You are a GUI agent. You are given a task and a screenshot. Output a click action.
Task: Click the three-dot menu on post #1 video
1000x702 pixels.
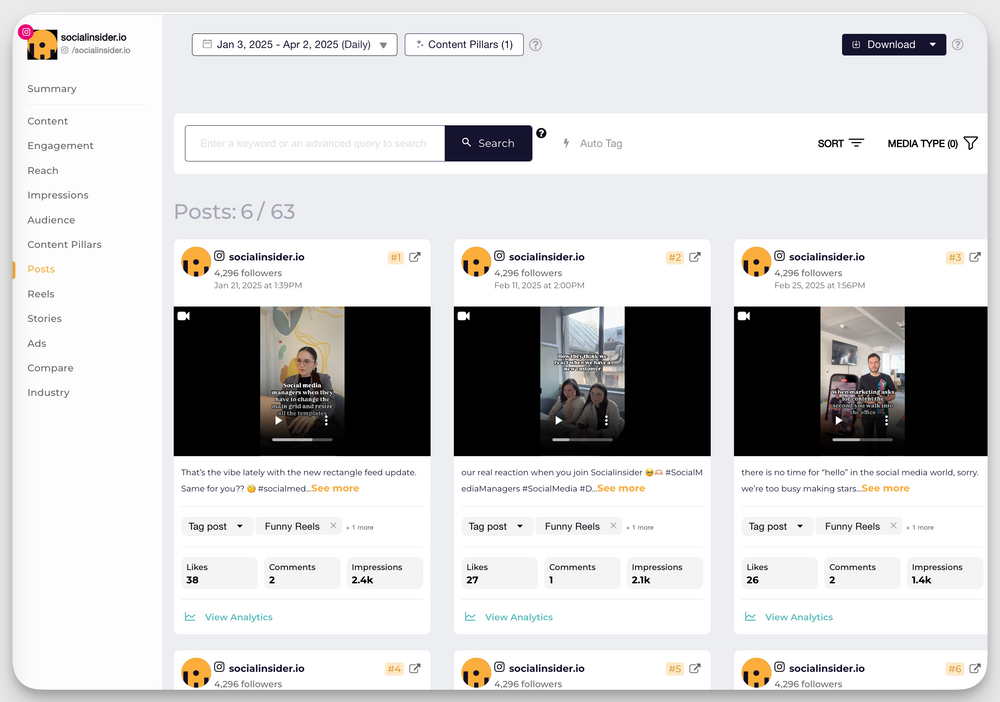(x=327, y=420)
